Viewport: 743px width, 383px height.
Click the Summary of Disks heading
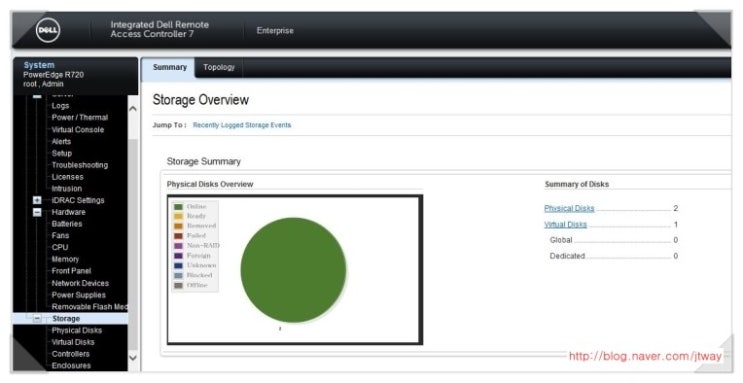pos(577,184)
